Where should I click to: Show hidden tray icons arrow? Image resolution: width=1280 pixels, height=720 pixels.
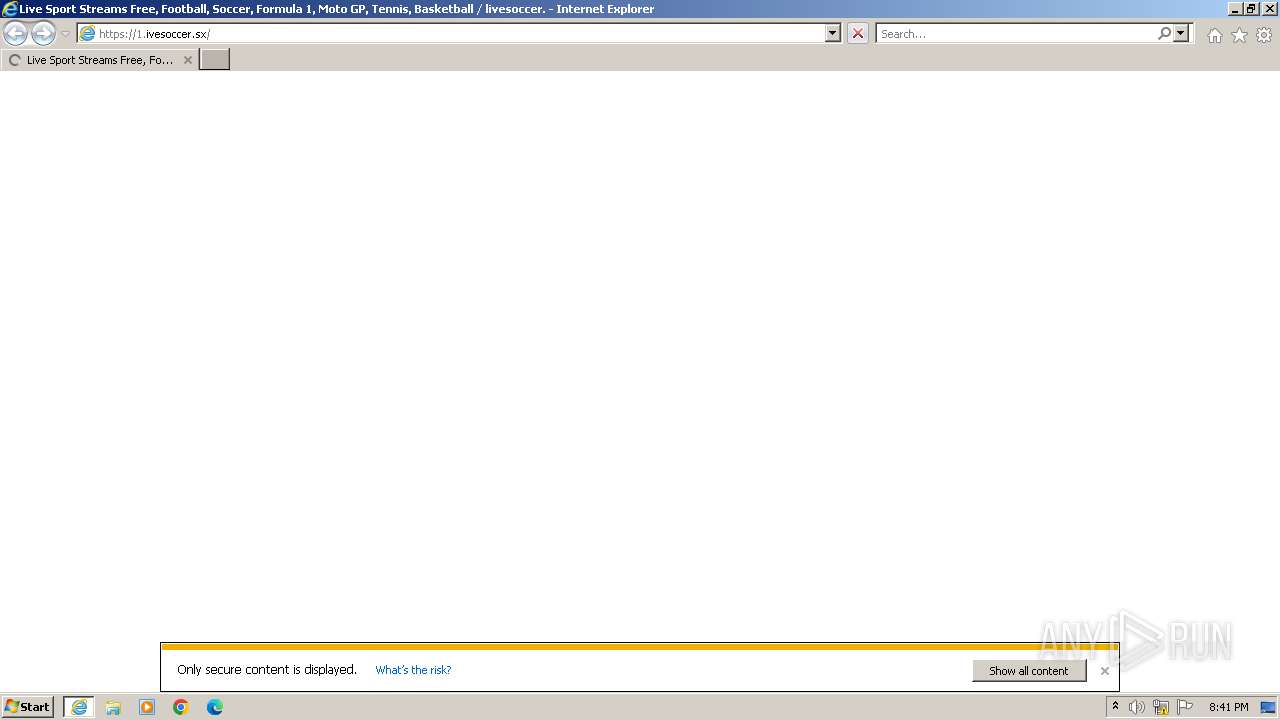click(1115, 707)
